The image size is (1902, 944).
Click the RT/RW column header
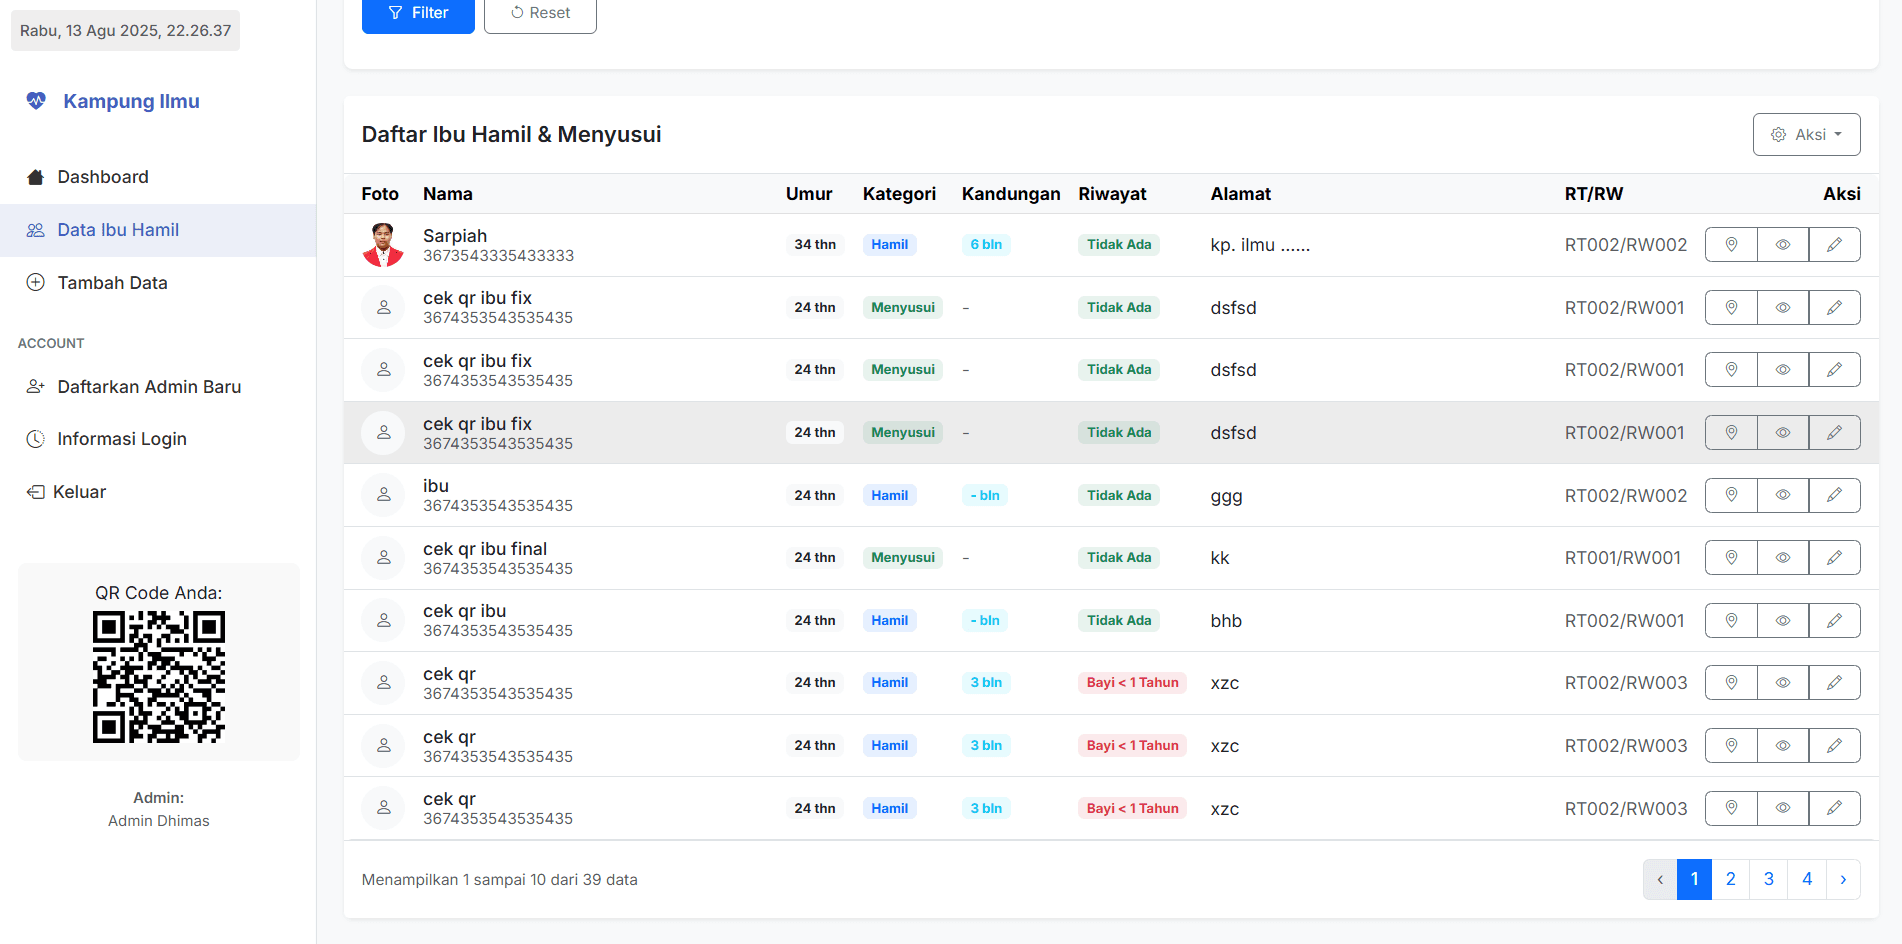click(1594, 194)
